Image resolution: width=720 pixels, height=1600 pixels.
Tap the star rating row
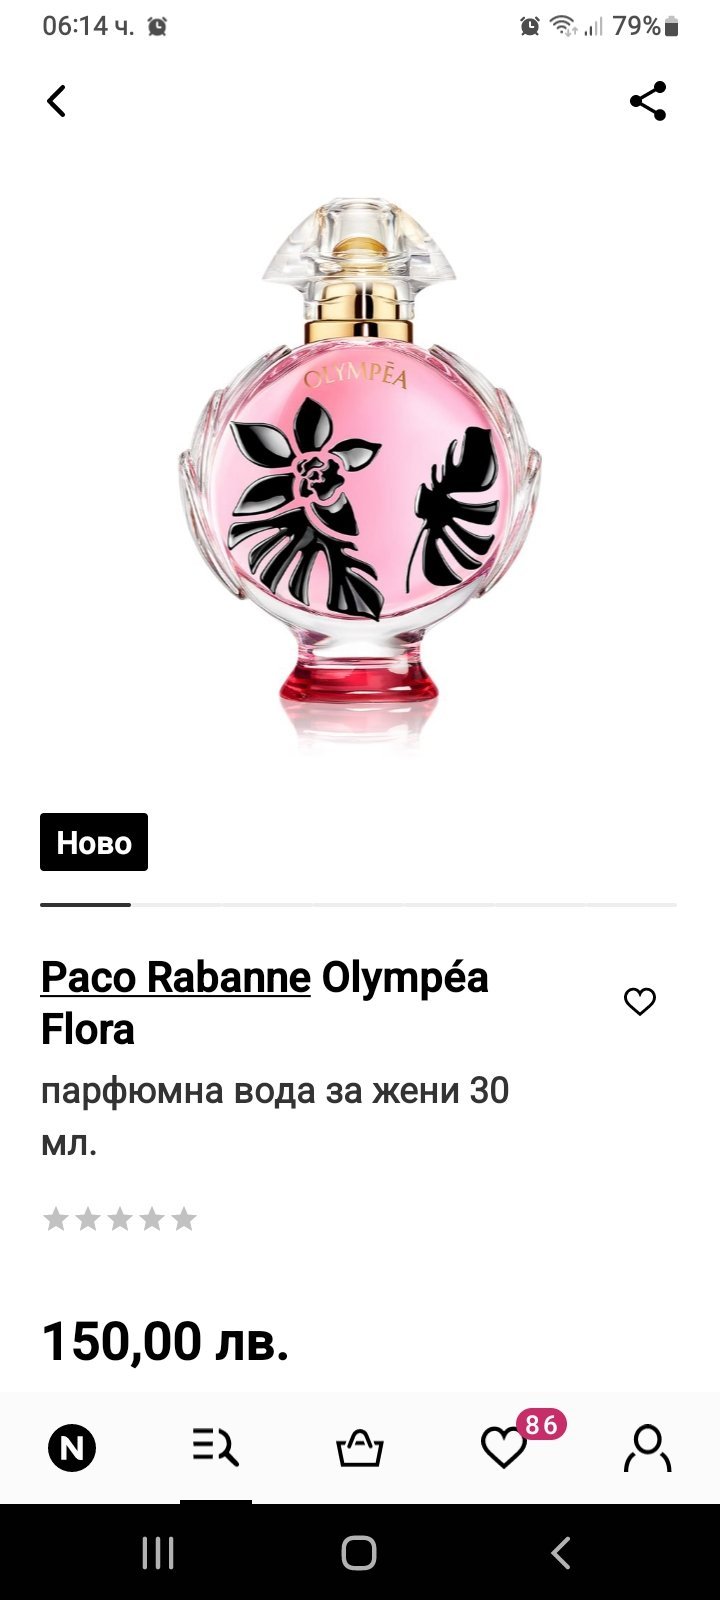pyautogui.click(x=120, y=1219)
